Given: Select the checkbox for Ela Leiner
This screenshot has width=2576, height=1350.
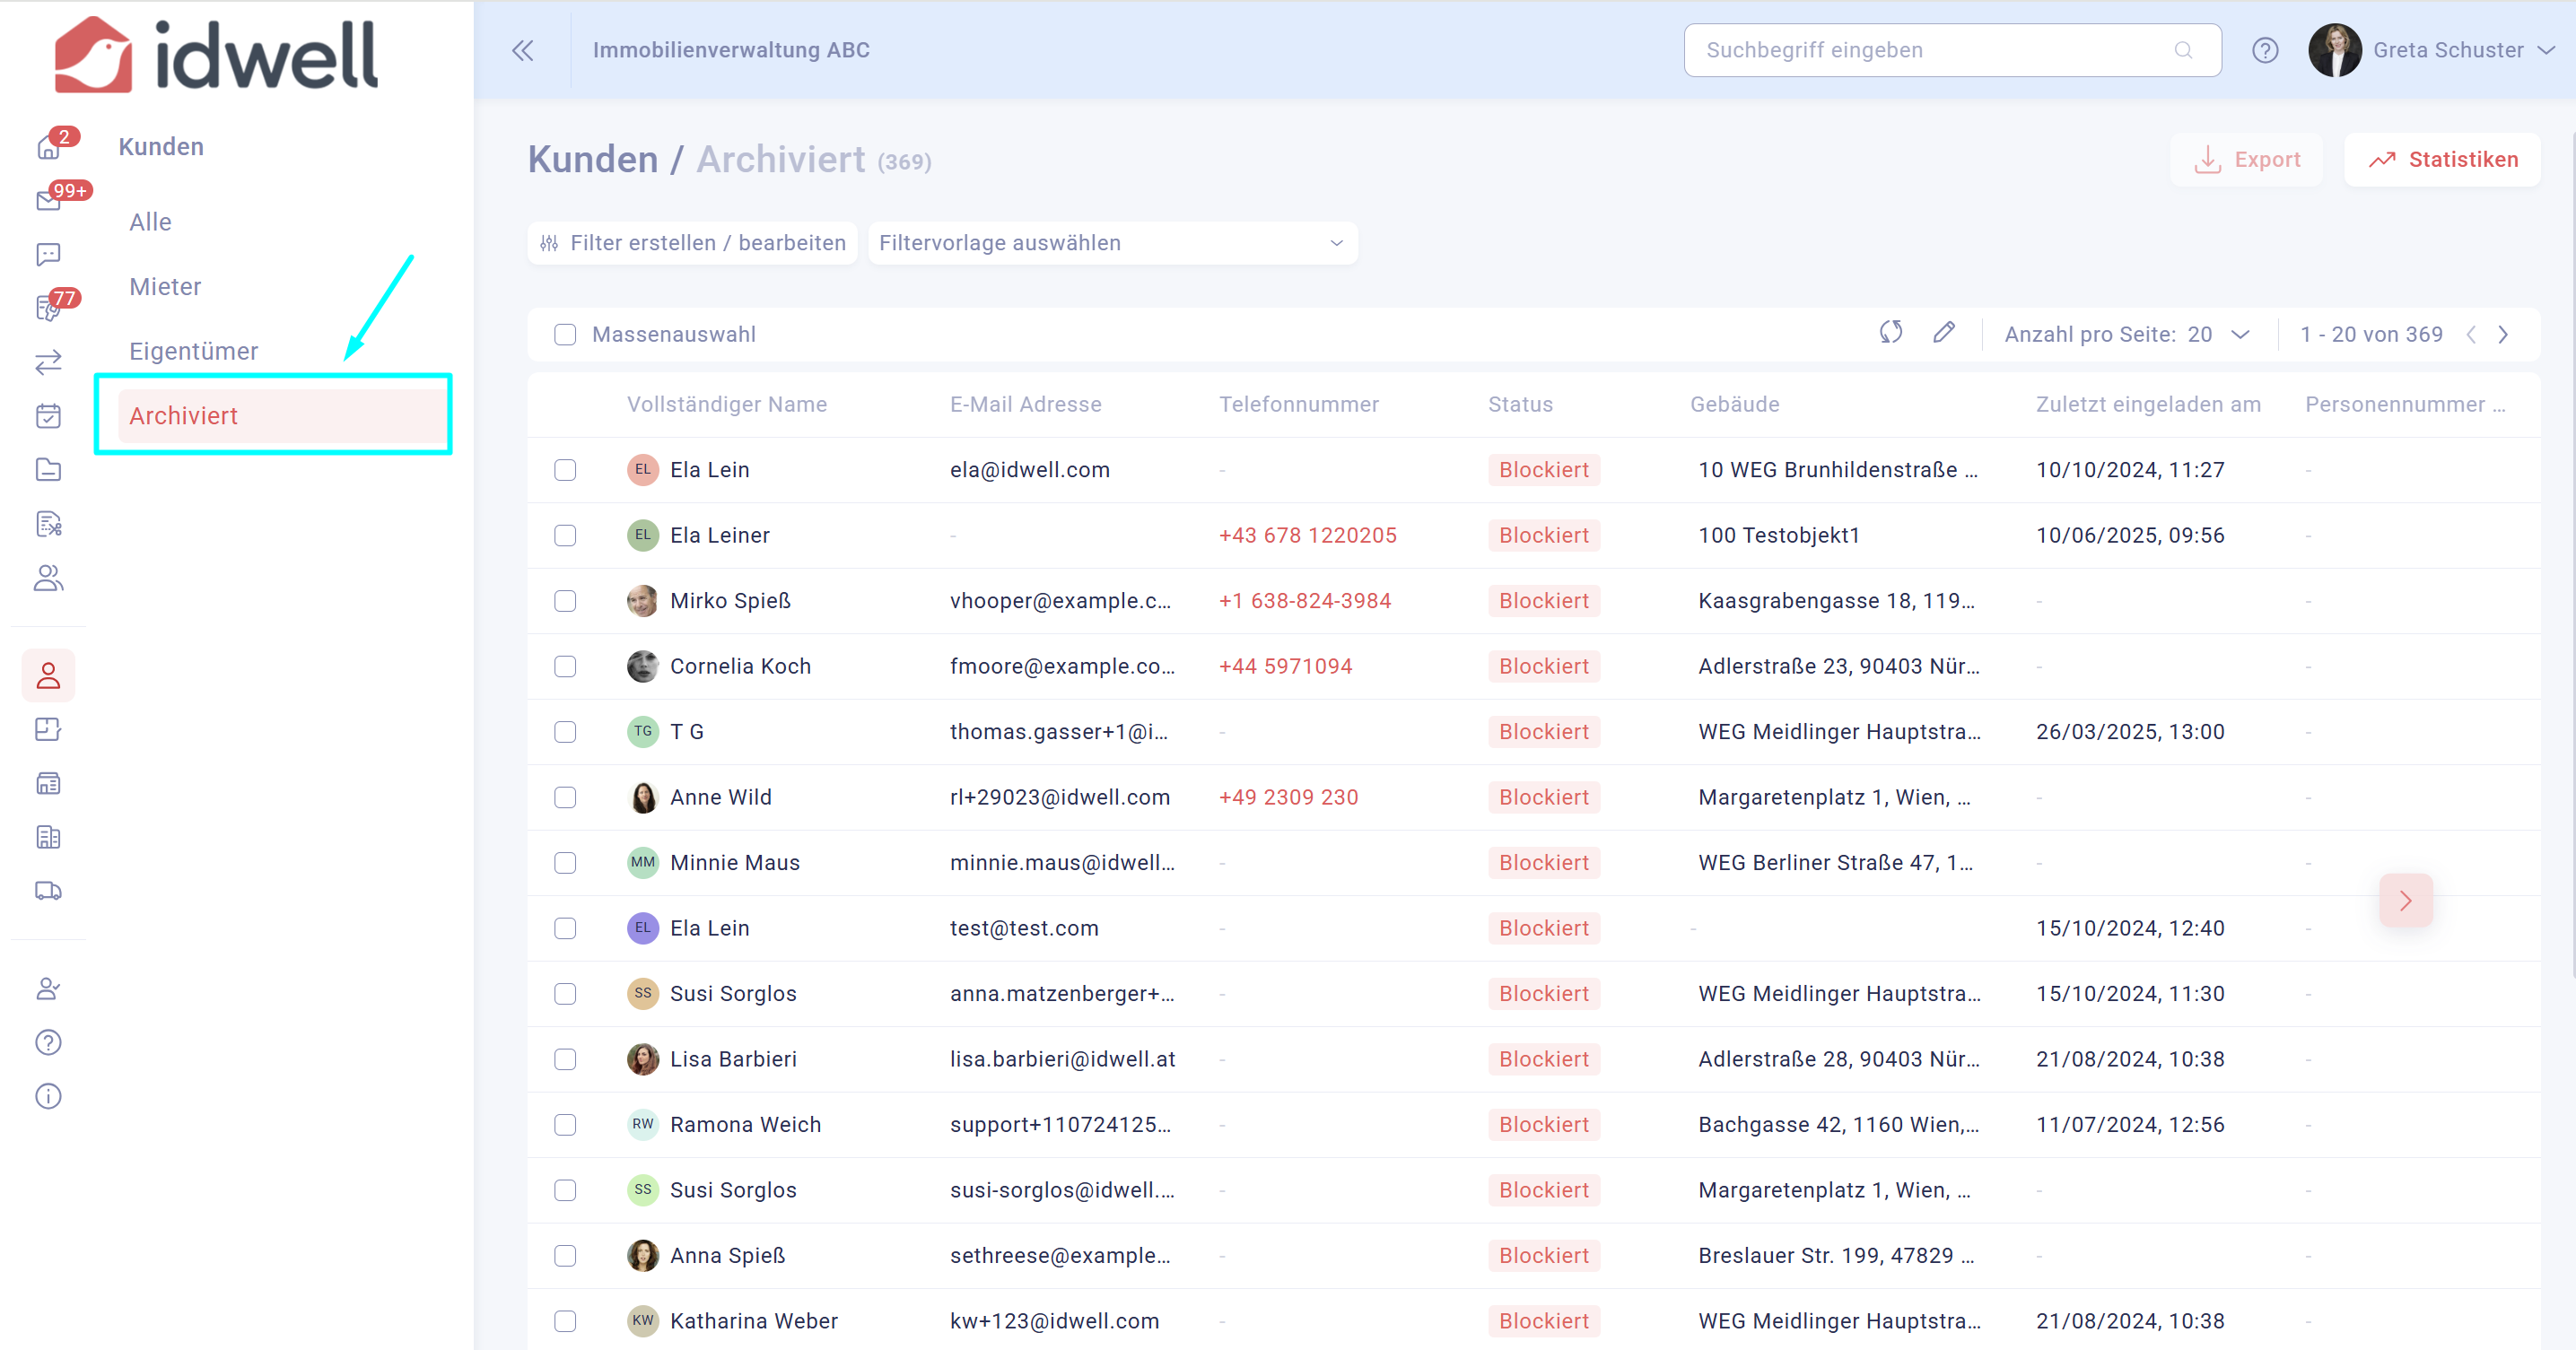Looking at the screenshot, I should (565, 536).
